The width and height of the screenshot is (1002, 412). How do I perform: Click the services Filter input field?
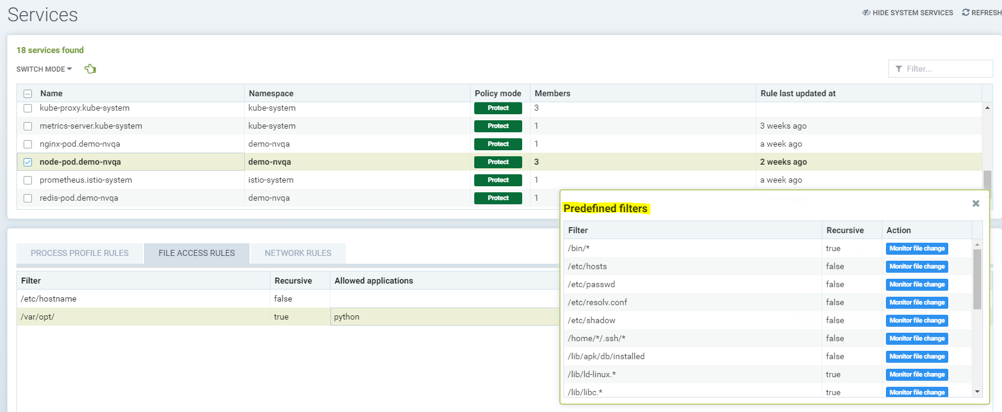(945, 69)
